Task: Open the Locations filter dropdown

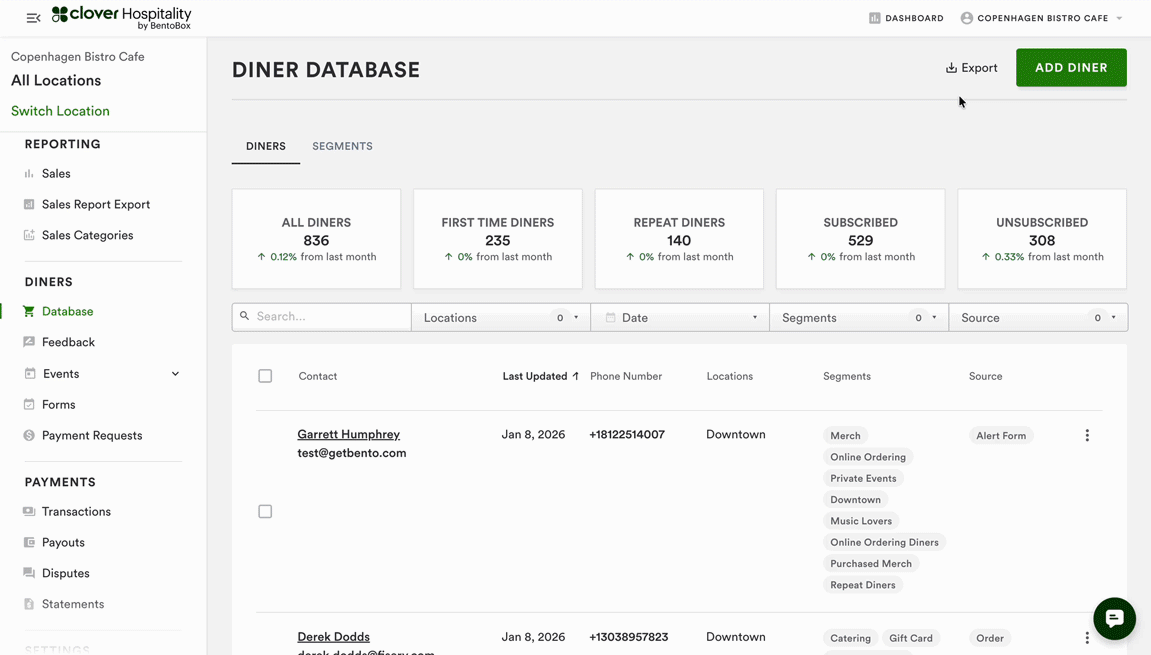Action: pyautogui.click(x=500, y=318)
